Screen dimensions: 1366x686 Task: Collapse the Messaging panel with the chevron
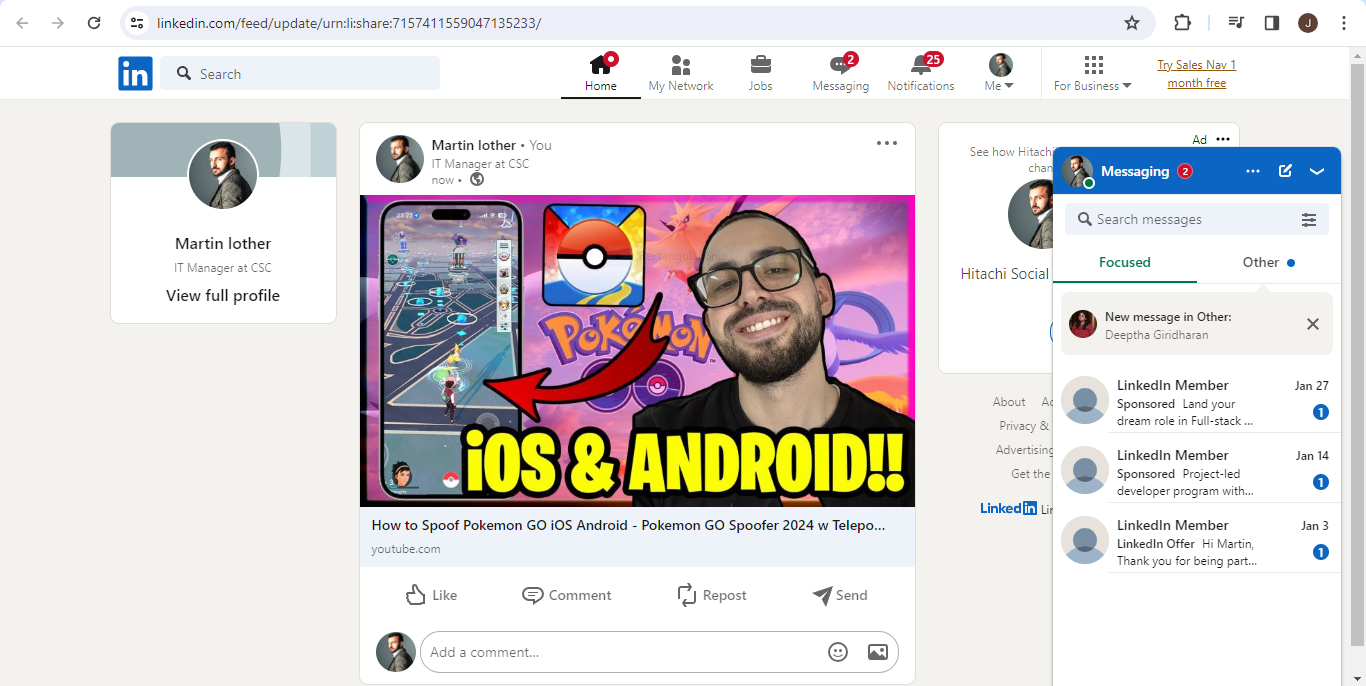pyautogui.click(x=1317, y=171)
